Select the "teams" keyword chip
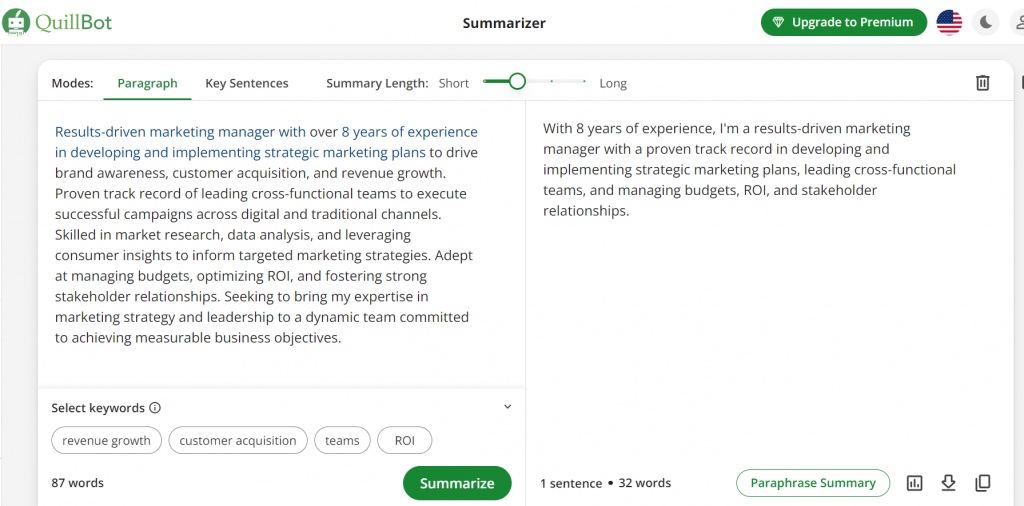 342,441
